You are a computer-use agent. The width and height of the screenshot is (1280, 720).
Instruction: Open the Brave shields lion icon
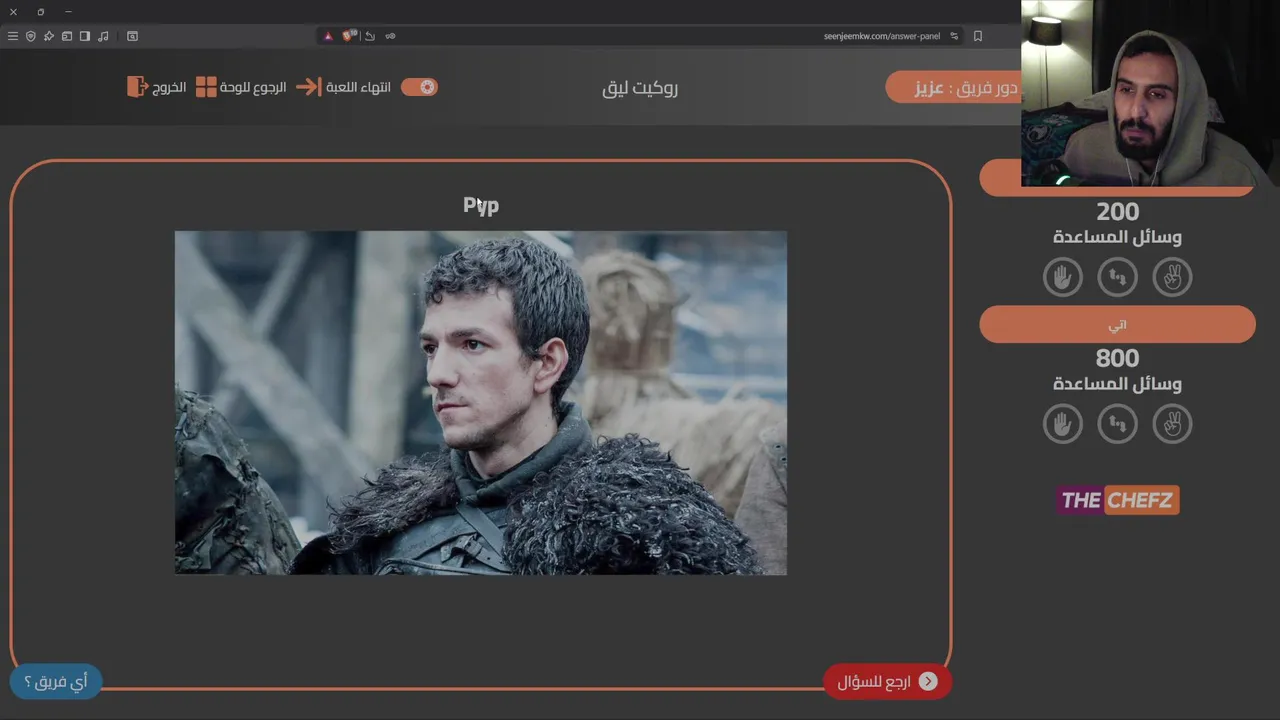(x=349, y=36)
